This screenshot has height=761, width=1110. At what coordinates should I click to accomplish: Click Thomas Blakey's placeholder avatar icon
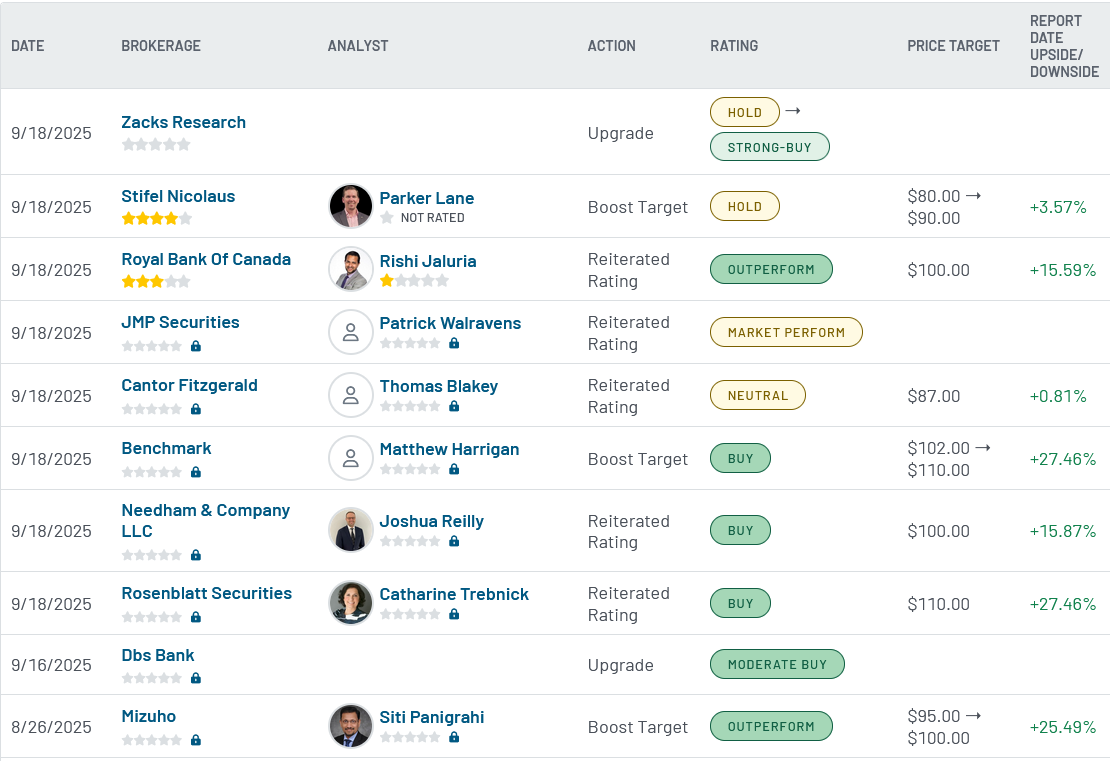pyautogui.click(x=350, y=395)
